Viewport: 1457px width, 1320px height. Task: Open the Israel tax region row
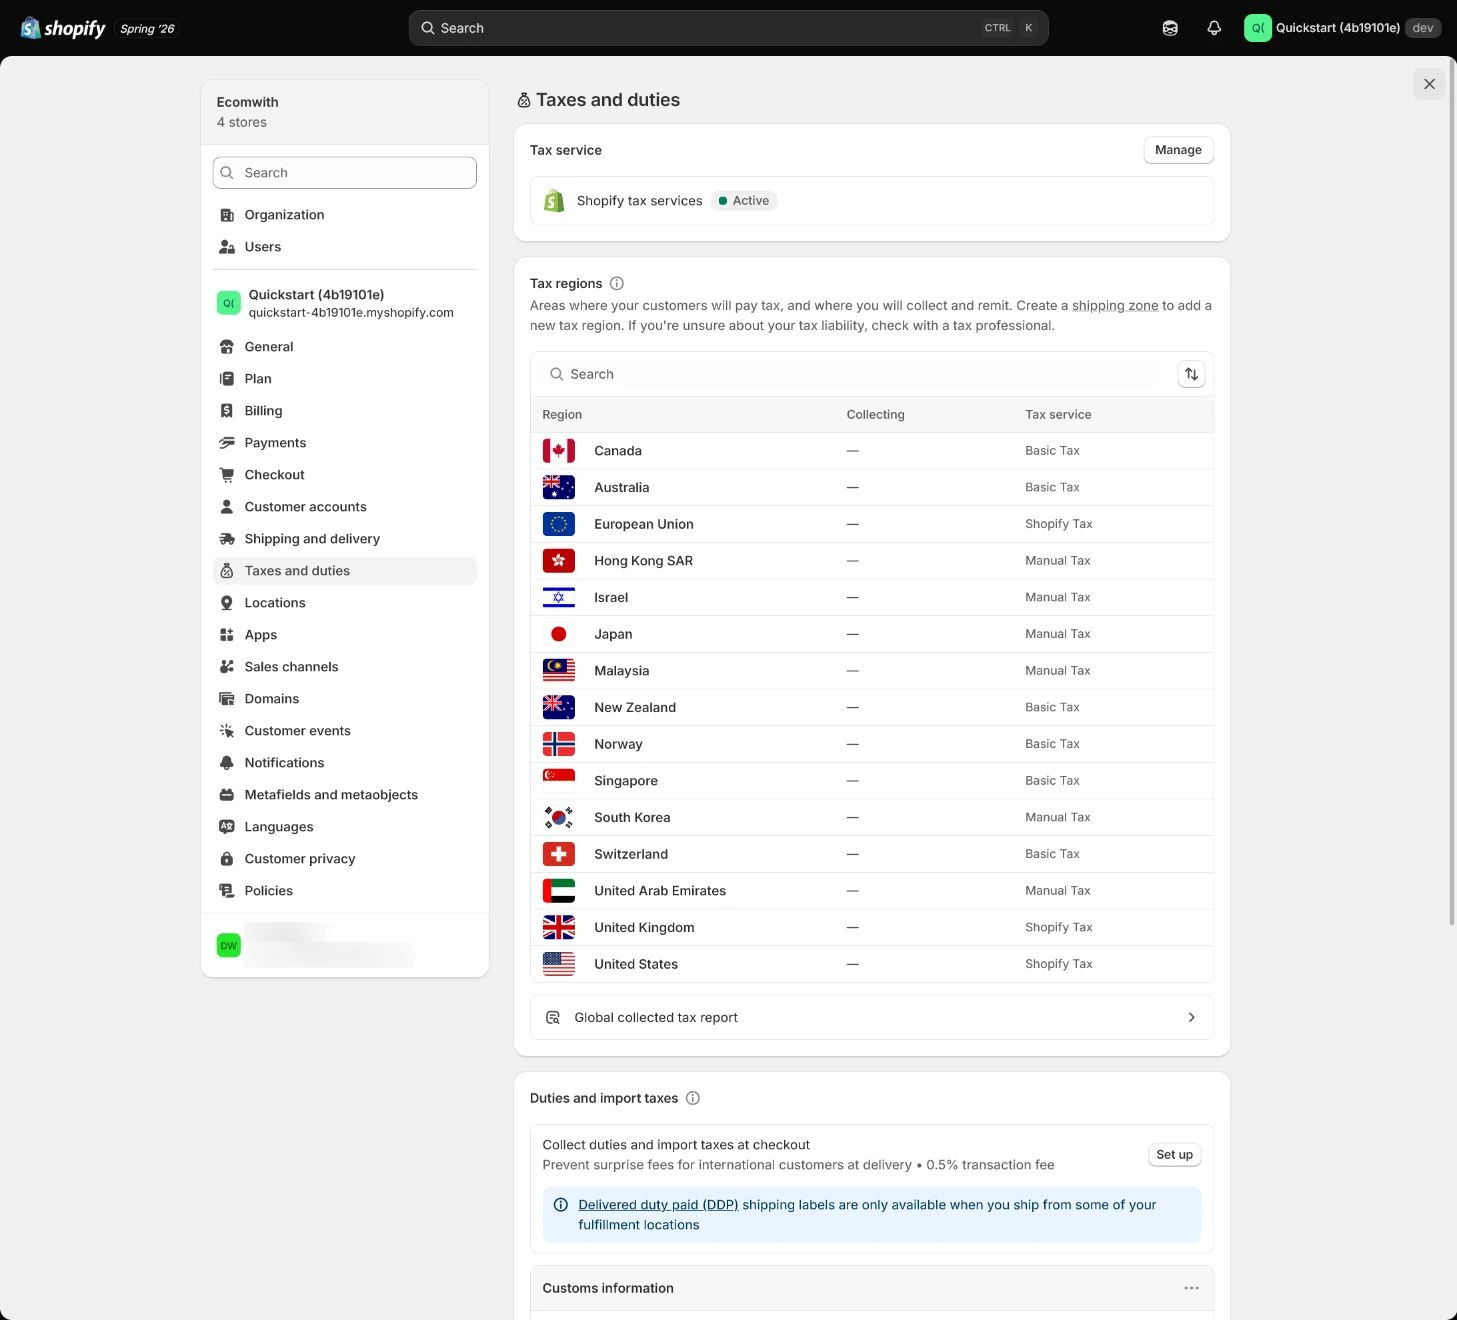point(871,598)
